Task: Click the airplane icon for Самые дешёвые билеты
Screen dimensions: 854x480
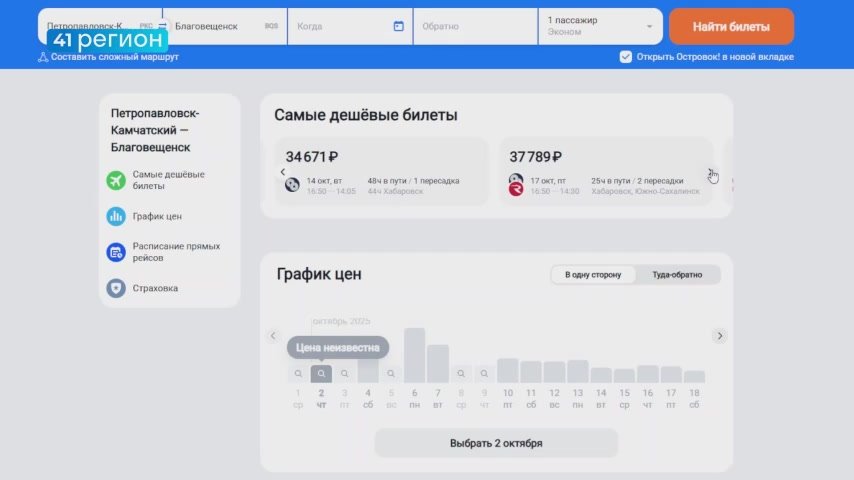Action: (x=116, y=181)
